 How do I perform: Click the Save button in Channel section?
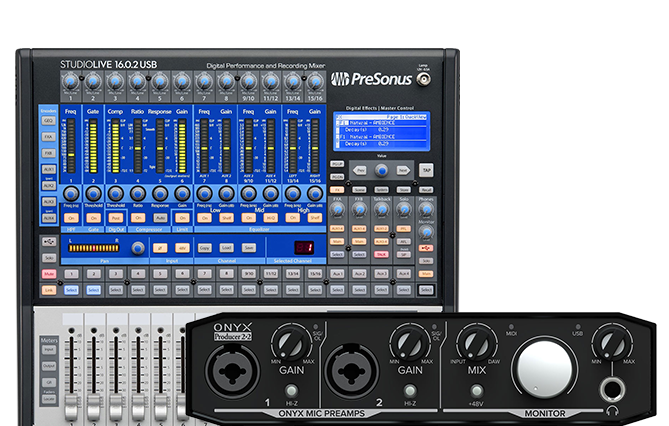point(249,248)
